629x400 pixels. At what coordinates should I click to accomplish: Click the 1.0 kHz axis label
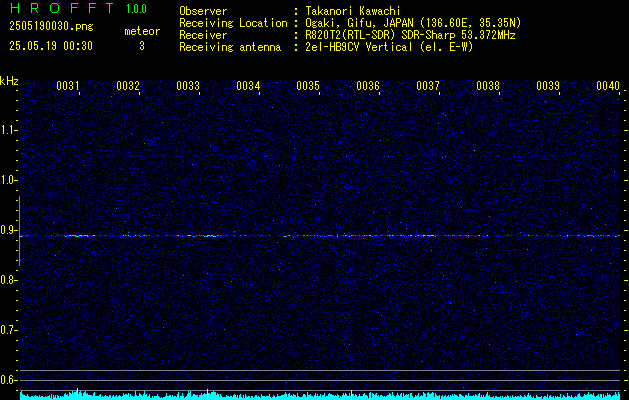8,180
